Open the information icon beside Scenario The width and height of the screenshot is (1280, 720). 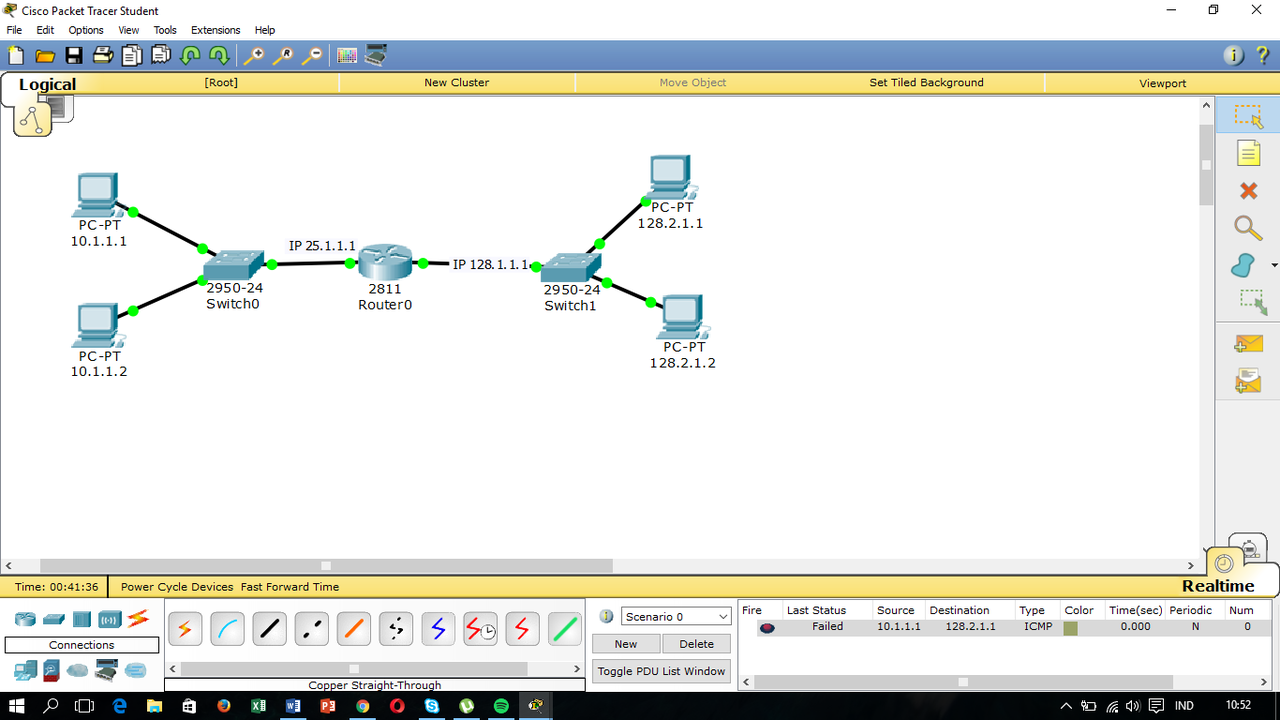point(606,617)
